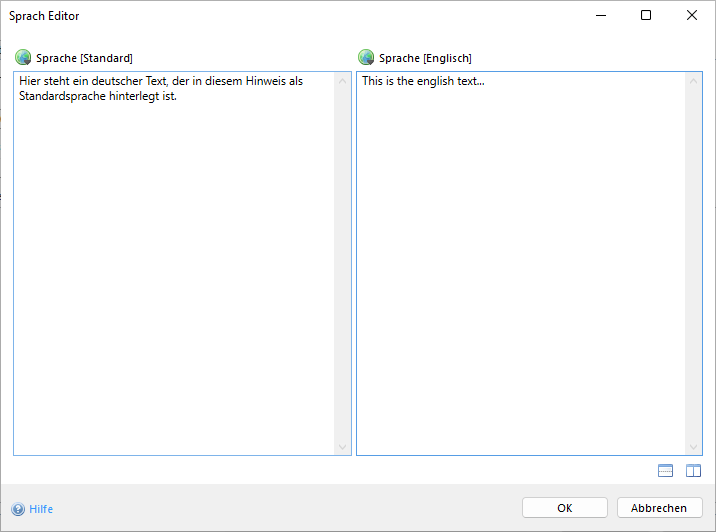Image resolution: width=716 pixels, height=532 pixels.
Task: Click scroll-up arrow of German text pane
Action: tap(343, 81)
